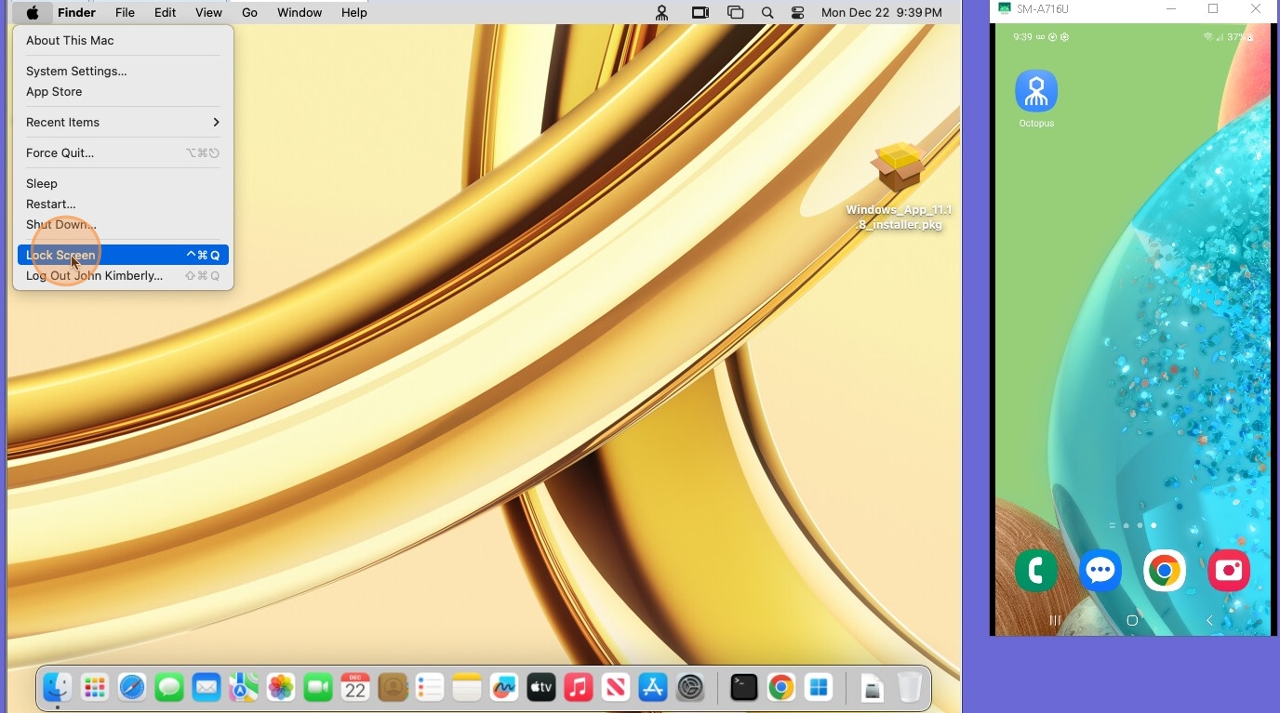Expand the Recent Items submenu
The image size is (1280, 713).
[x=123, y=122]
